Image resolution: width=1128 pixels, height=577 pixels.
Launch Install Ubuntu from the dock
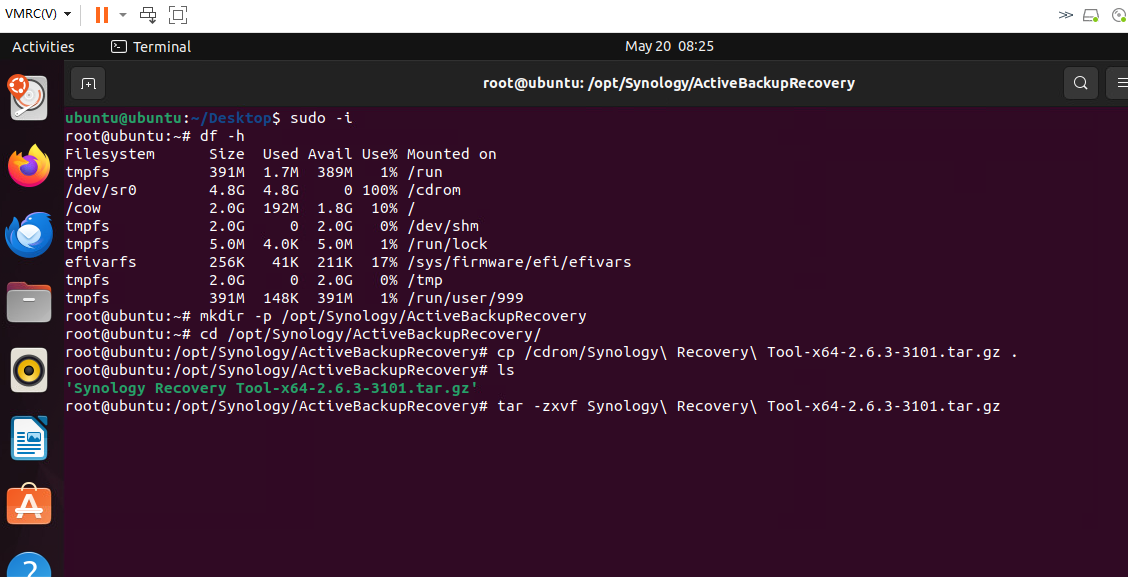[x=28, y=98]
